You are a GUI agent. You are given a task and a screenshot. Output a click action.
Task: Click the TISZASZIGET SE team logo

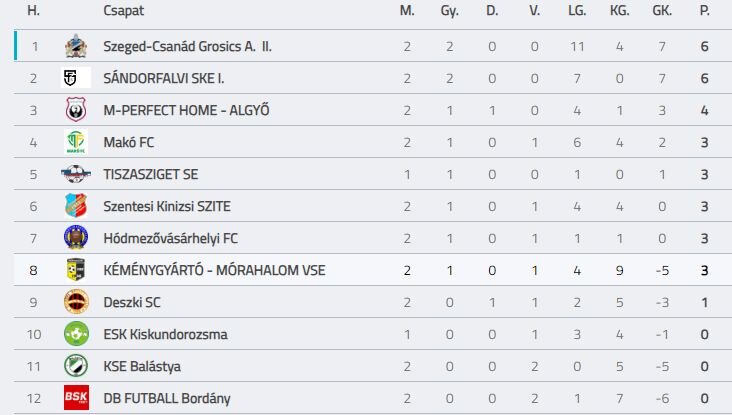tap(76, 174)
